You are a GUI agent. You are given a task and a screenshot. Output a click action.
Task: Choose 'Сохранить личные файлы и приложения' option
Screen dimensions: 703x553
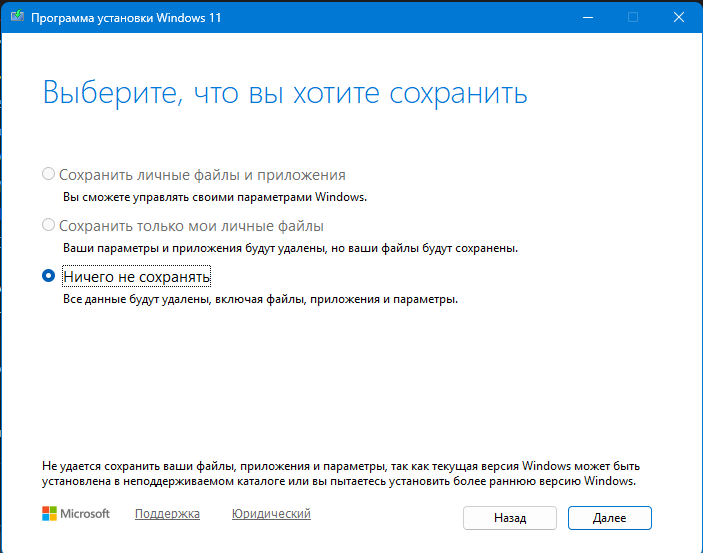click(48, 174)
